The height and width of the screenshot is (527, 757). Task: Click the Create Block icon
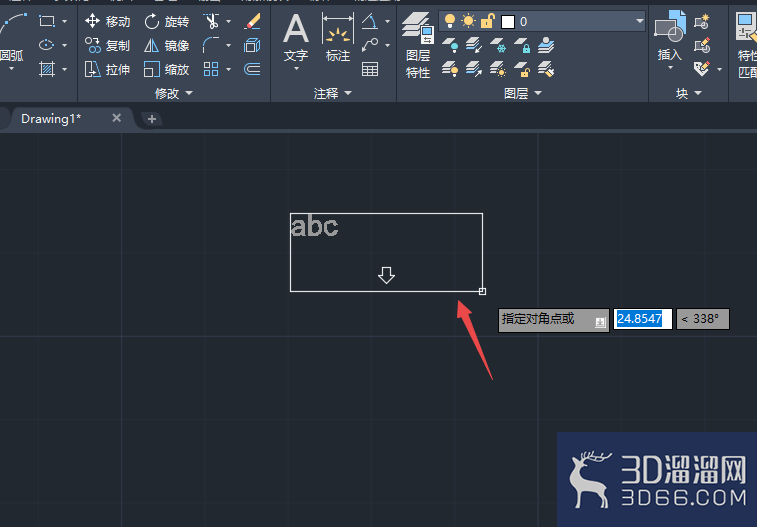[701, 22]
